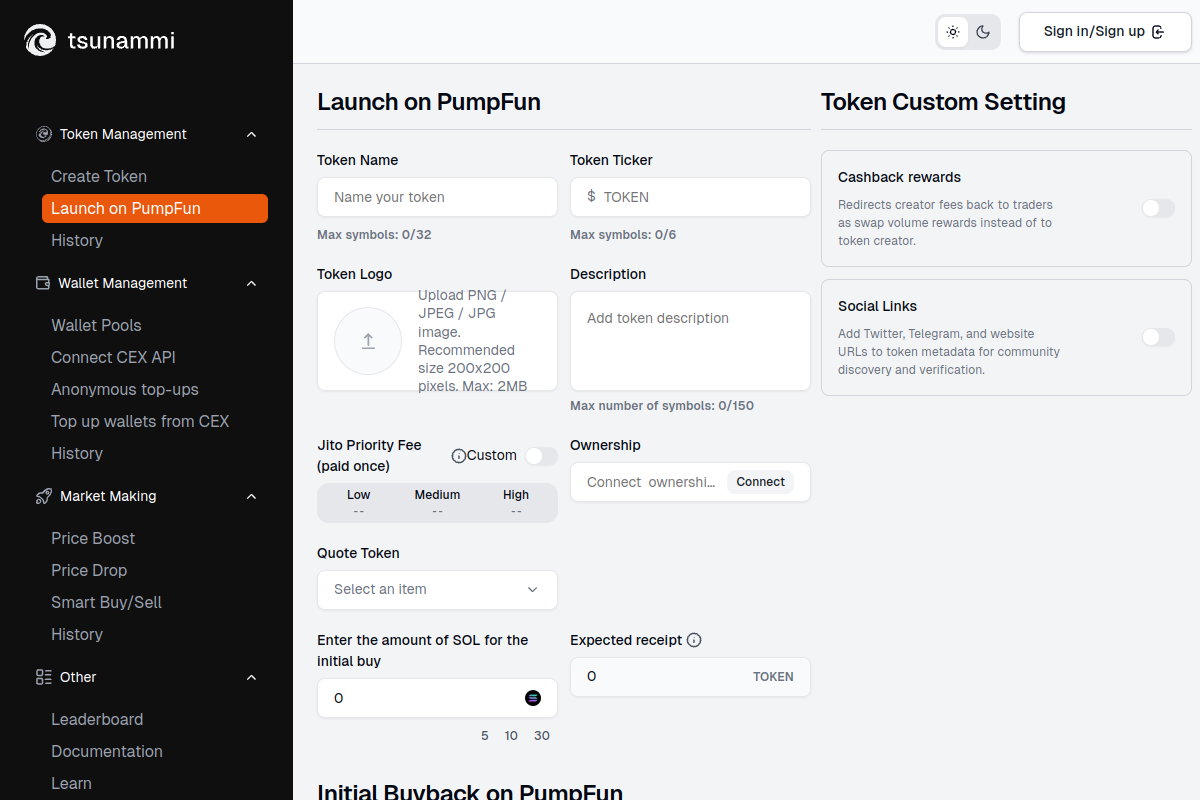Focus the SOL initial buy amount field
Viewport: 1200px width, 800px height.
437,698
